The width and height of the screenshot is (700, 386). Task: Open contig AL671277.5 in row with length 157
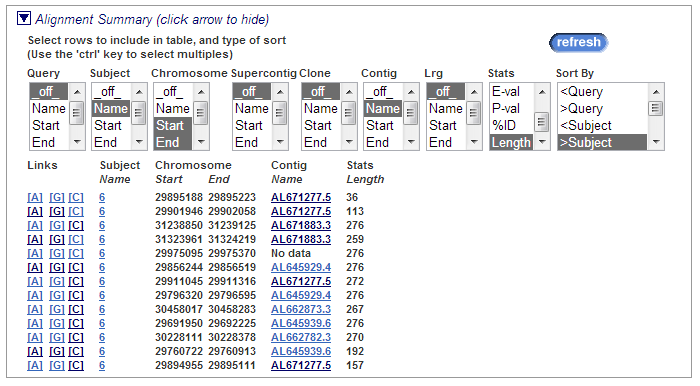tap(301, 365)
